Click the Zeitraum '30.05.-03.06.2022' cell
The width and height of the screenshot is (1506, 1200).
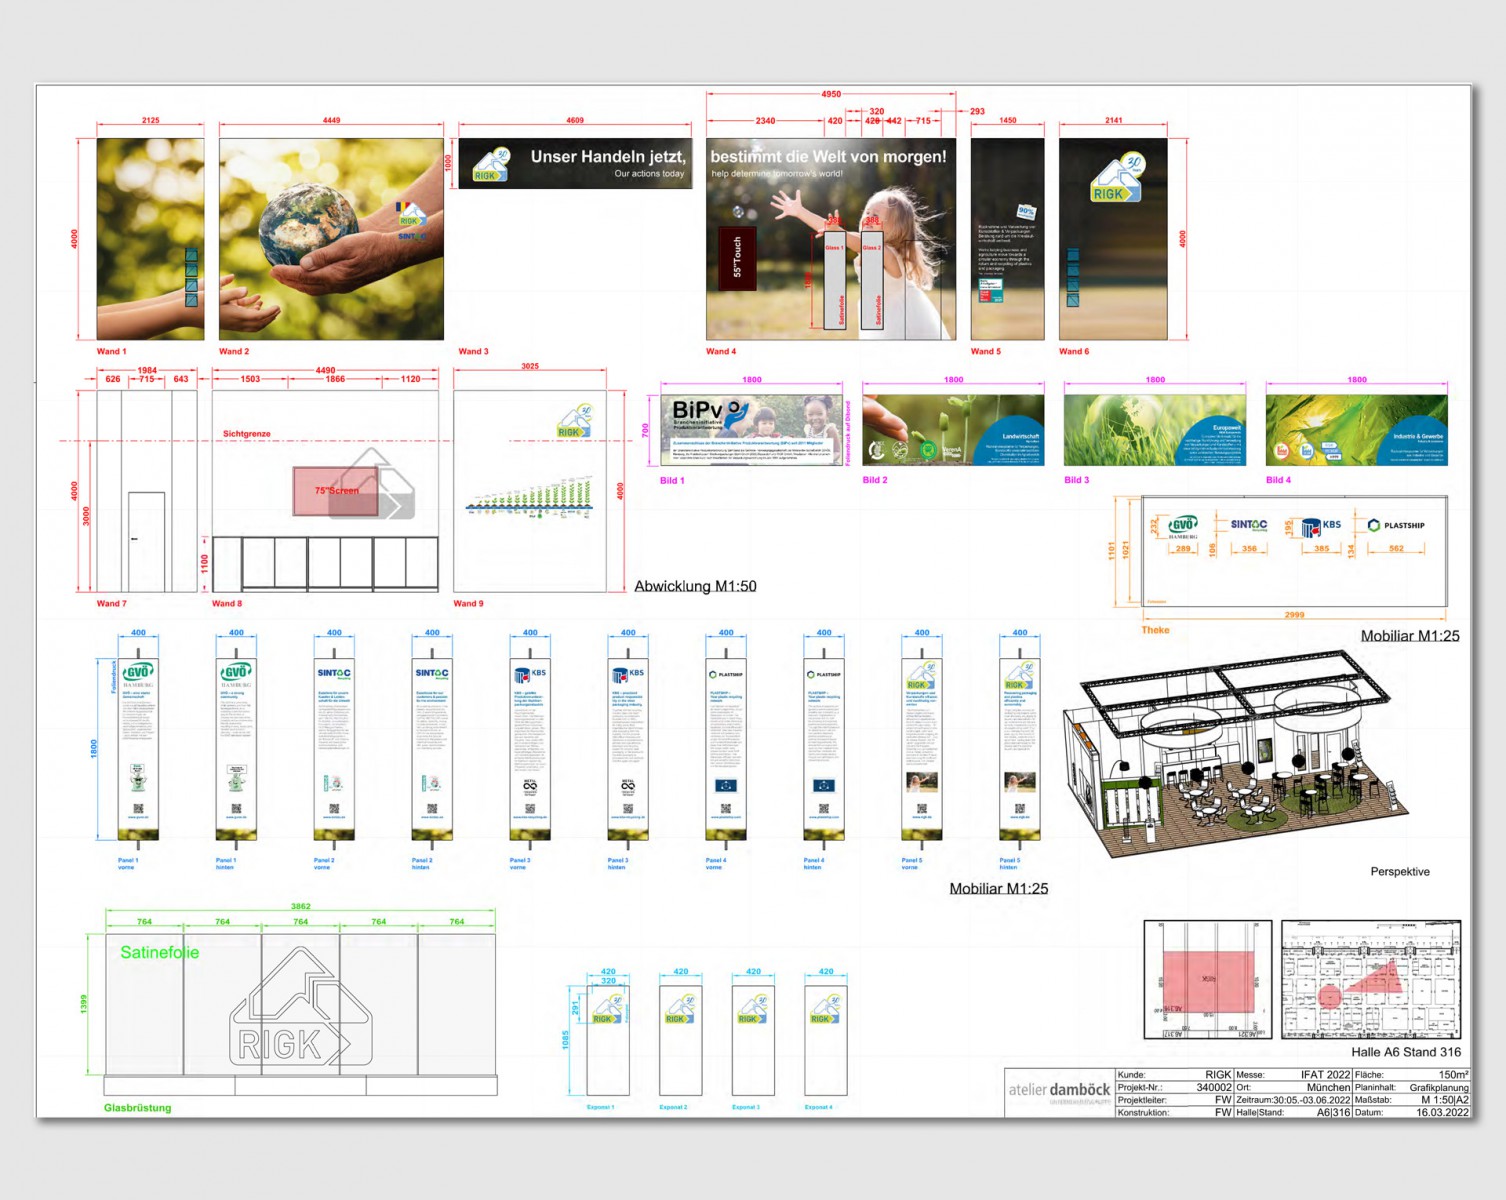(x=1311, y=1100)
